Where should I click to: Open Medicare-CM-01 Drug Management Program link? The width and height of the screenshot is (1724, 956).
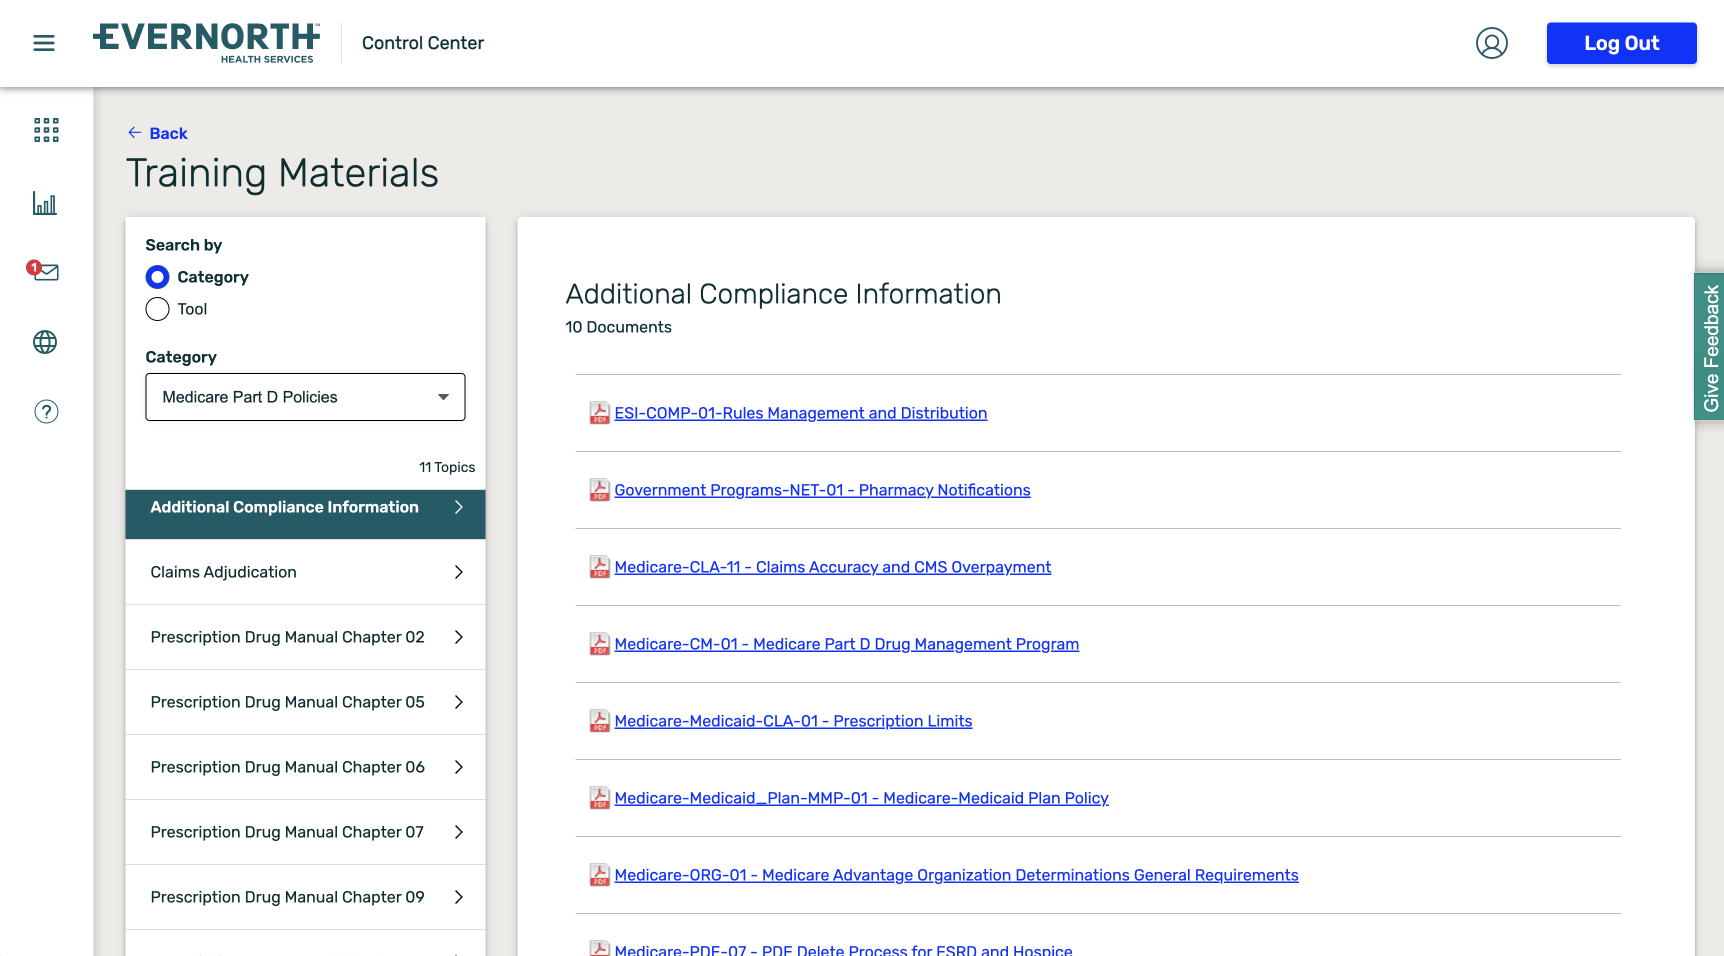(846, 644)
